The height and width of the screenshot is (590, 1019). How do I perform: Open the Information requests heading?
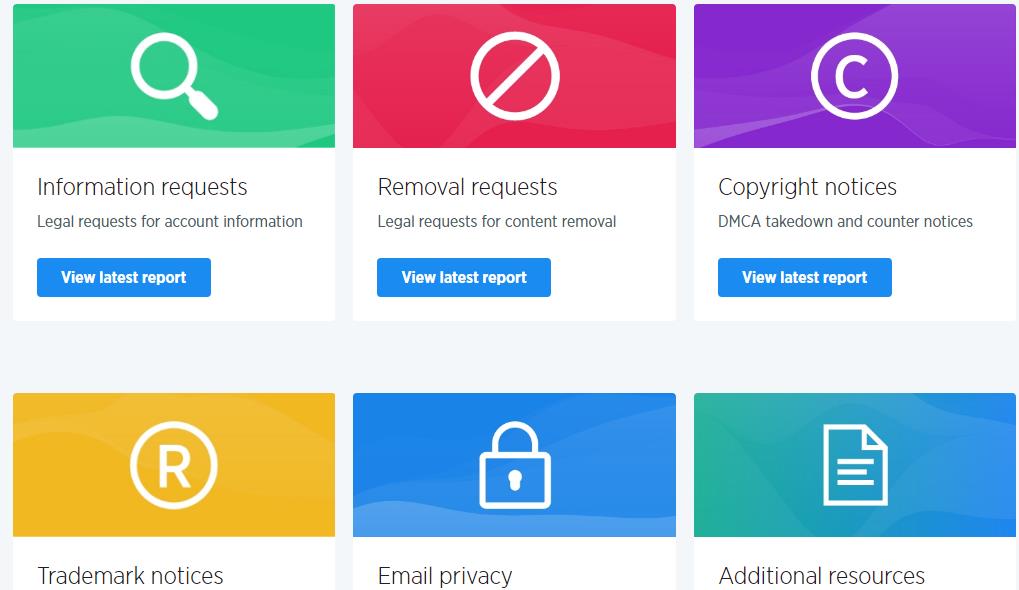coord(142,187)
